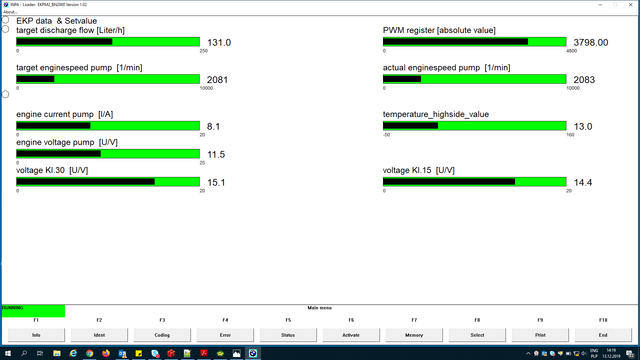Click the 14.4 Kl.15 voltage value
Image resolution: width=640 pixels, height=360 pixels.
point(583,182)
